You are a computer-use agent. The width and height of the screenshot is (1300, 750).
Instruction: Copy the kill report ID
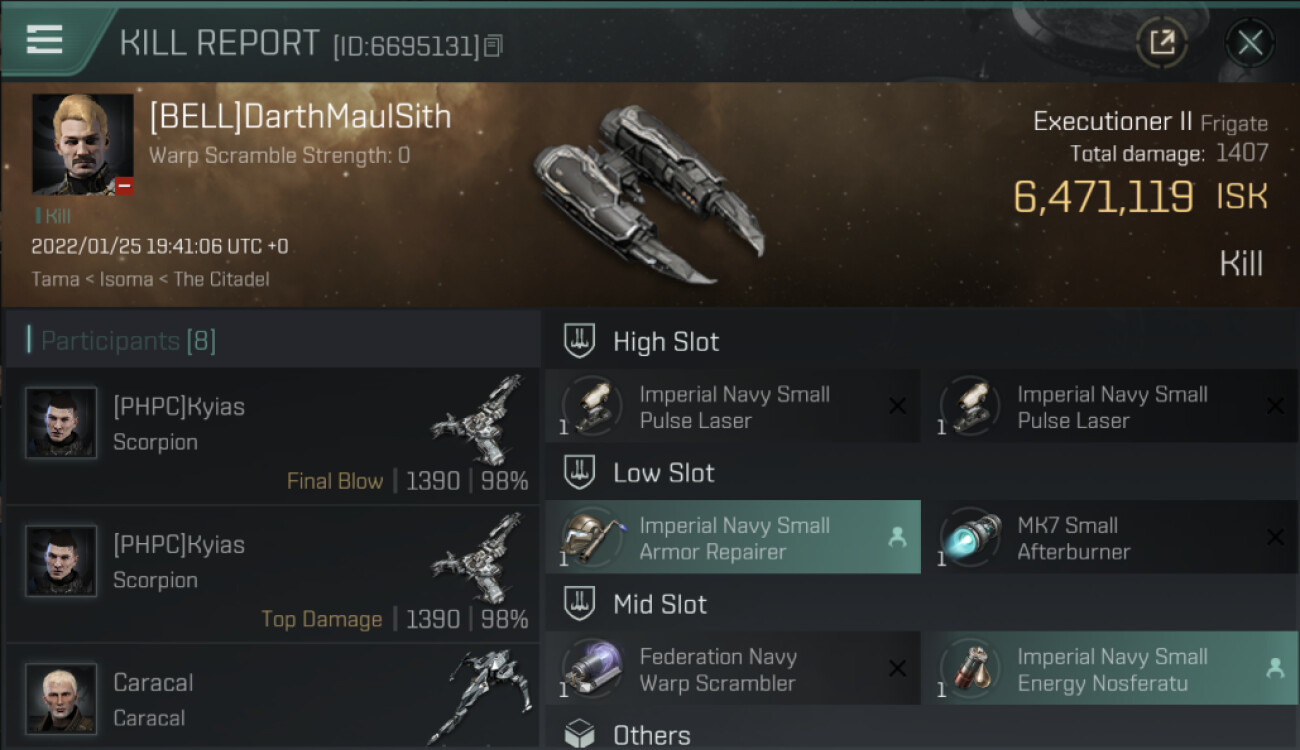(493, 46)
